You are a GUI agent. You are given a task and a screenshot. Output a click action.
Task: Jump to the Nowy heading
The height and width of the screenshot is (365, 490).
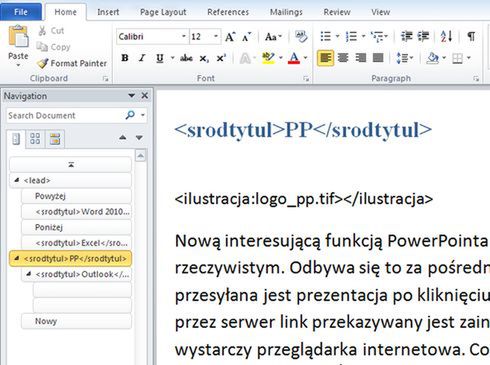tap(77, 321)
